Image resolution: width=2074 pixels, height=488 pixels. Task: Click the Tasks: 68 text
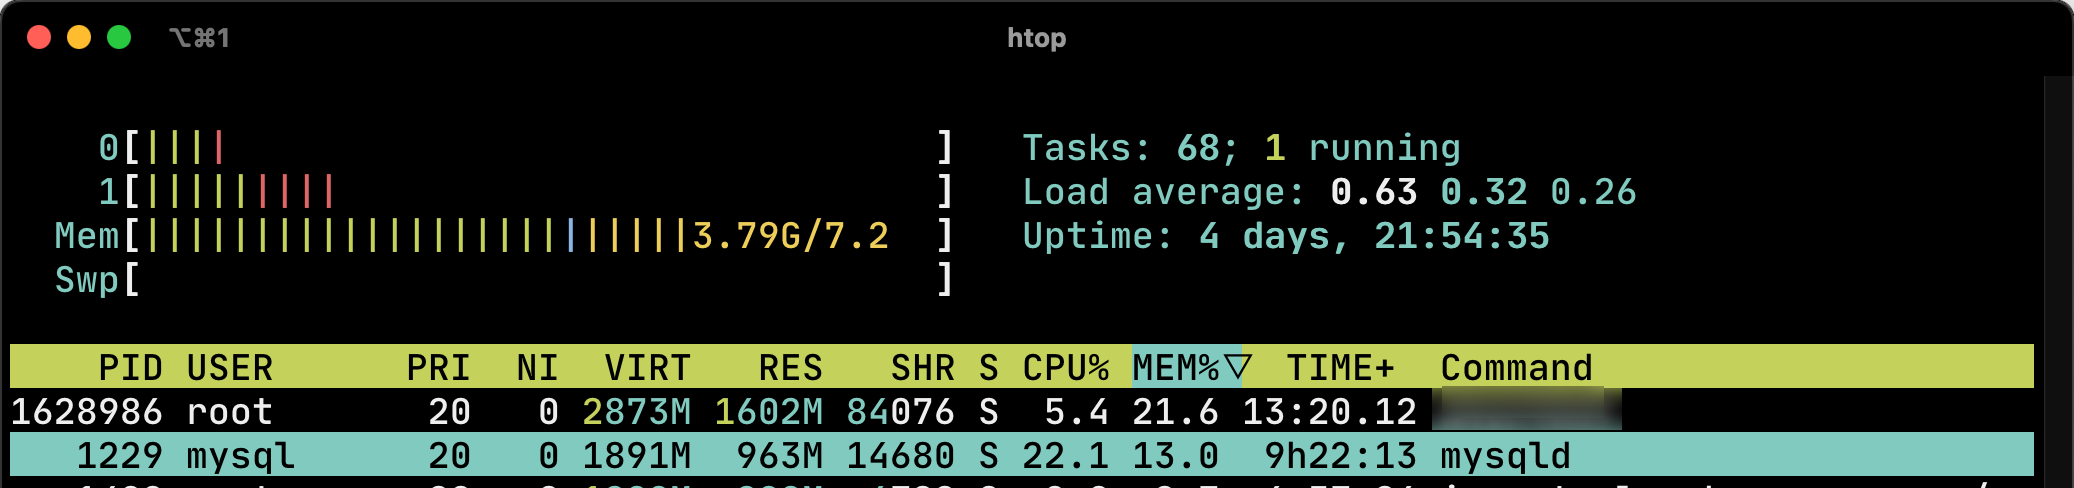click(x=1130, y=148)
